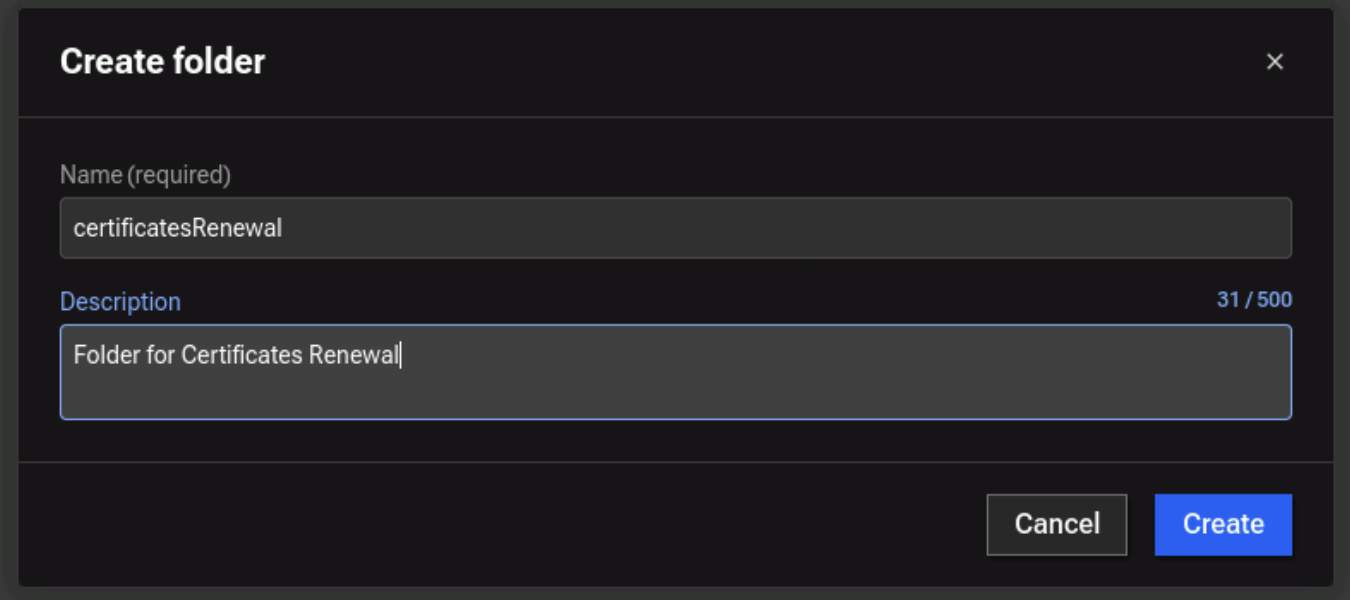The image size is (1350, 600).
Task: Focus the Name input field
Action: coord(675,228)
